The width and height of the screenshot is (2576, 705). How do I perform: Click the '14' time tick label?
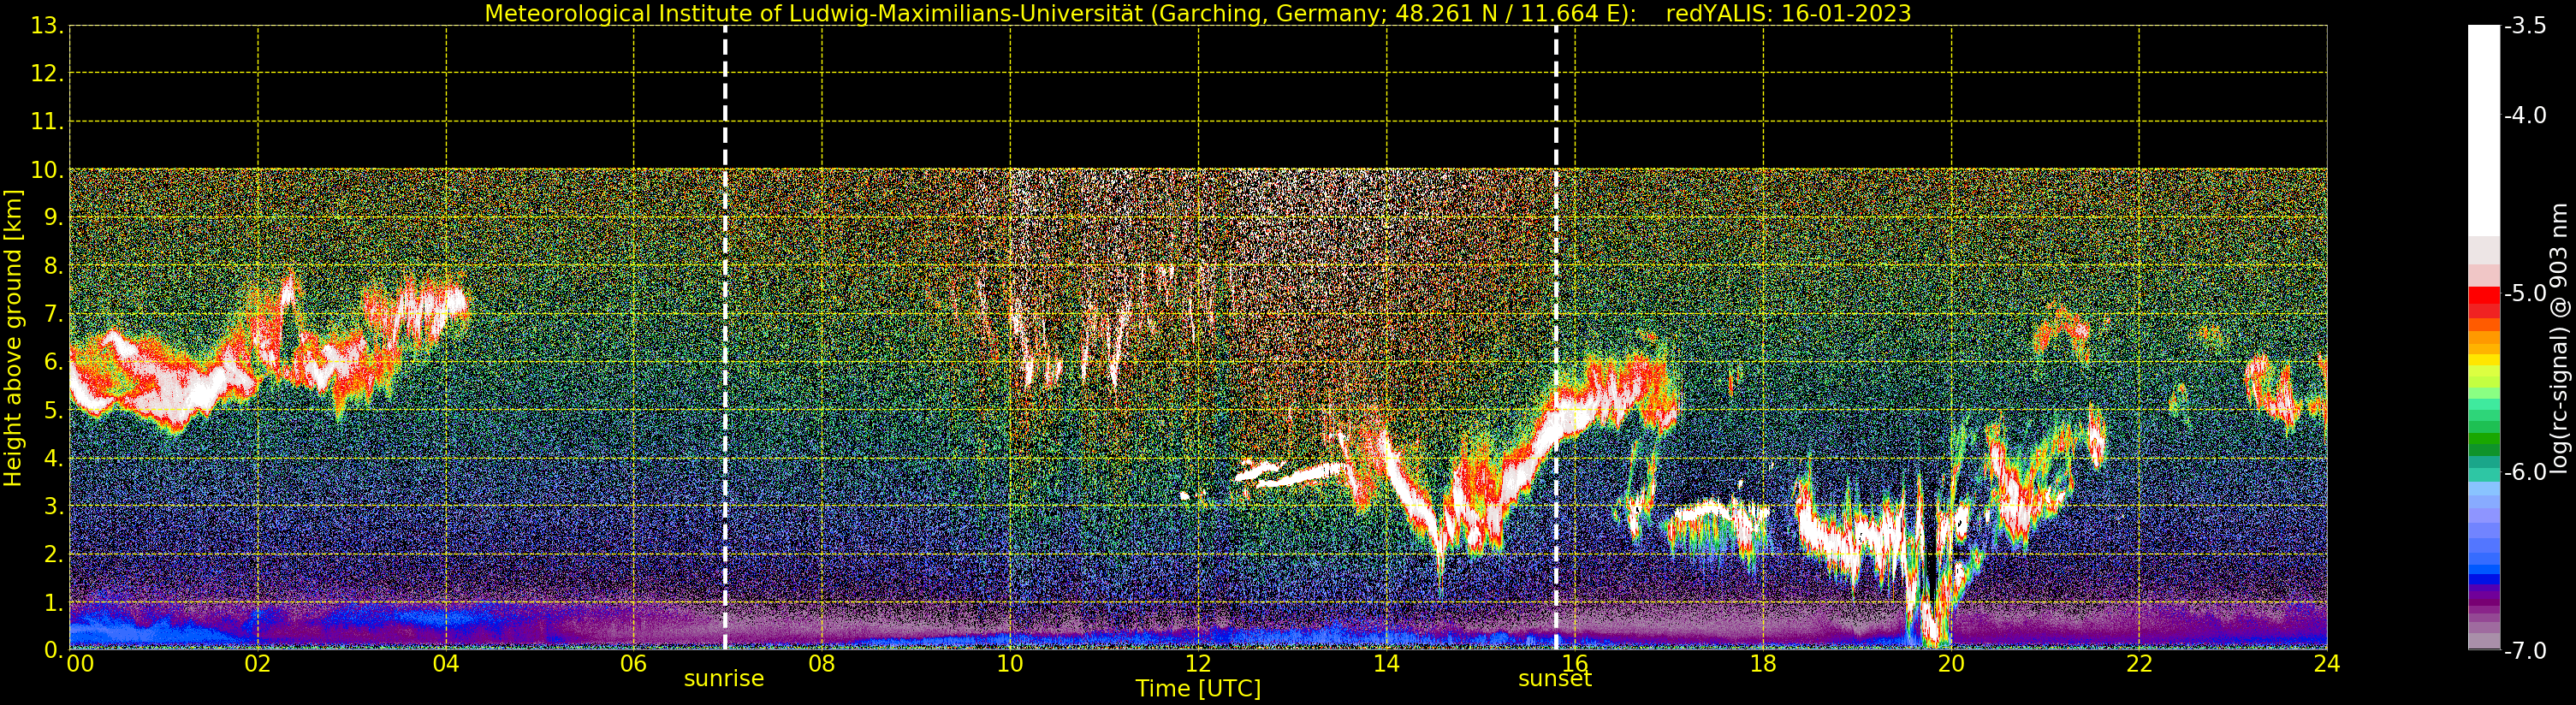(1386, 664)
